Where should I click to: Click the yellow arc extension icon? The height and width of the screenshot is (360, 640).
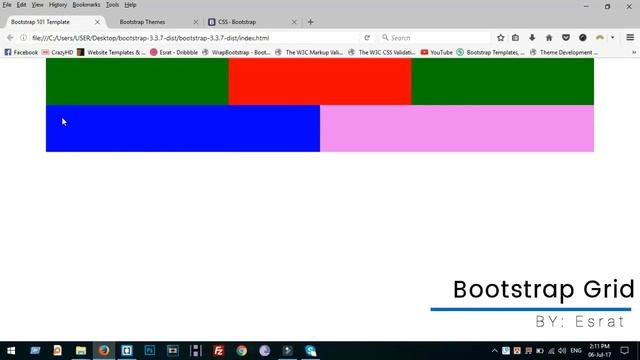point(600,38)
